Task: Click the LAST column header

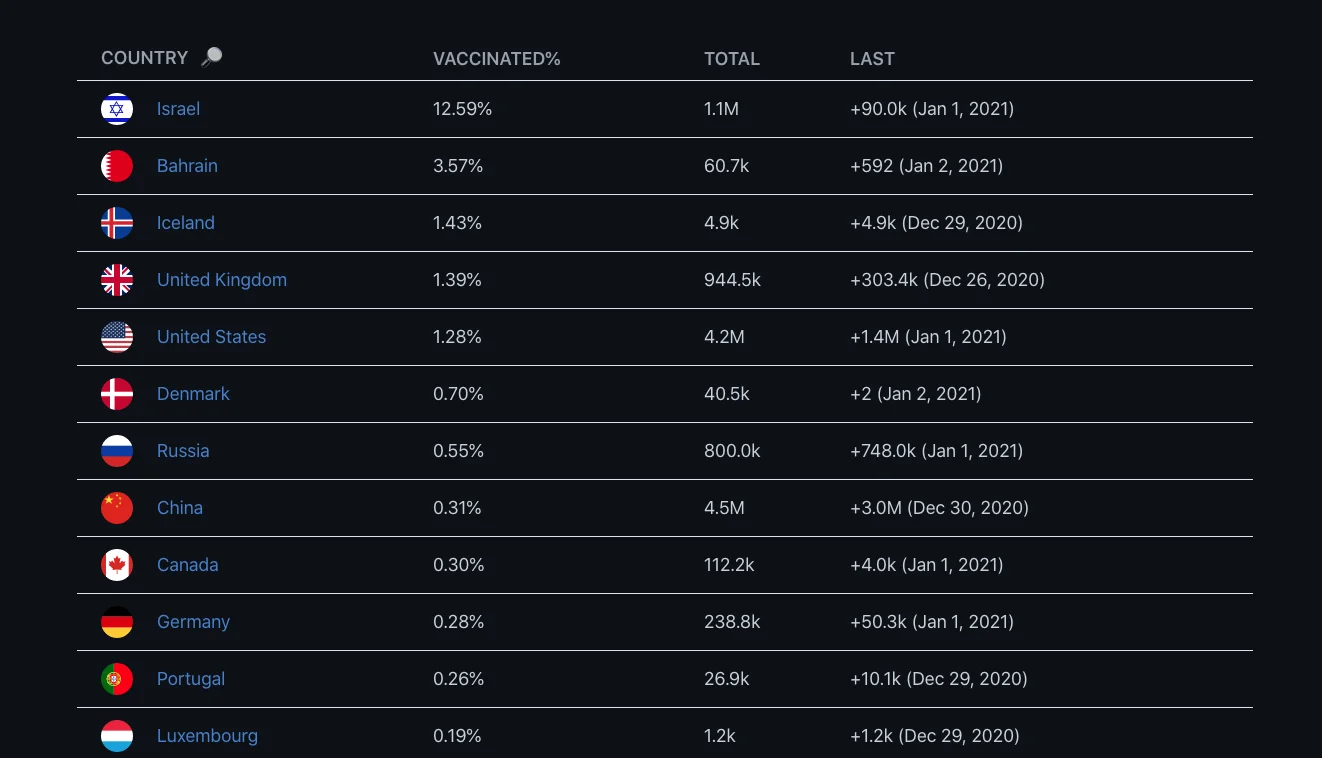Action: 872,59
